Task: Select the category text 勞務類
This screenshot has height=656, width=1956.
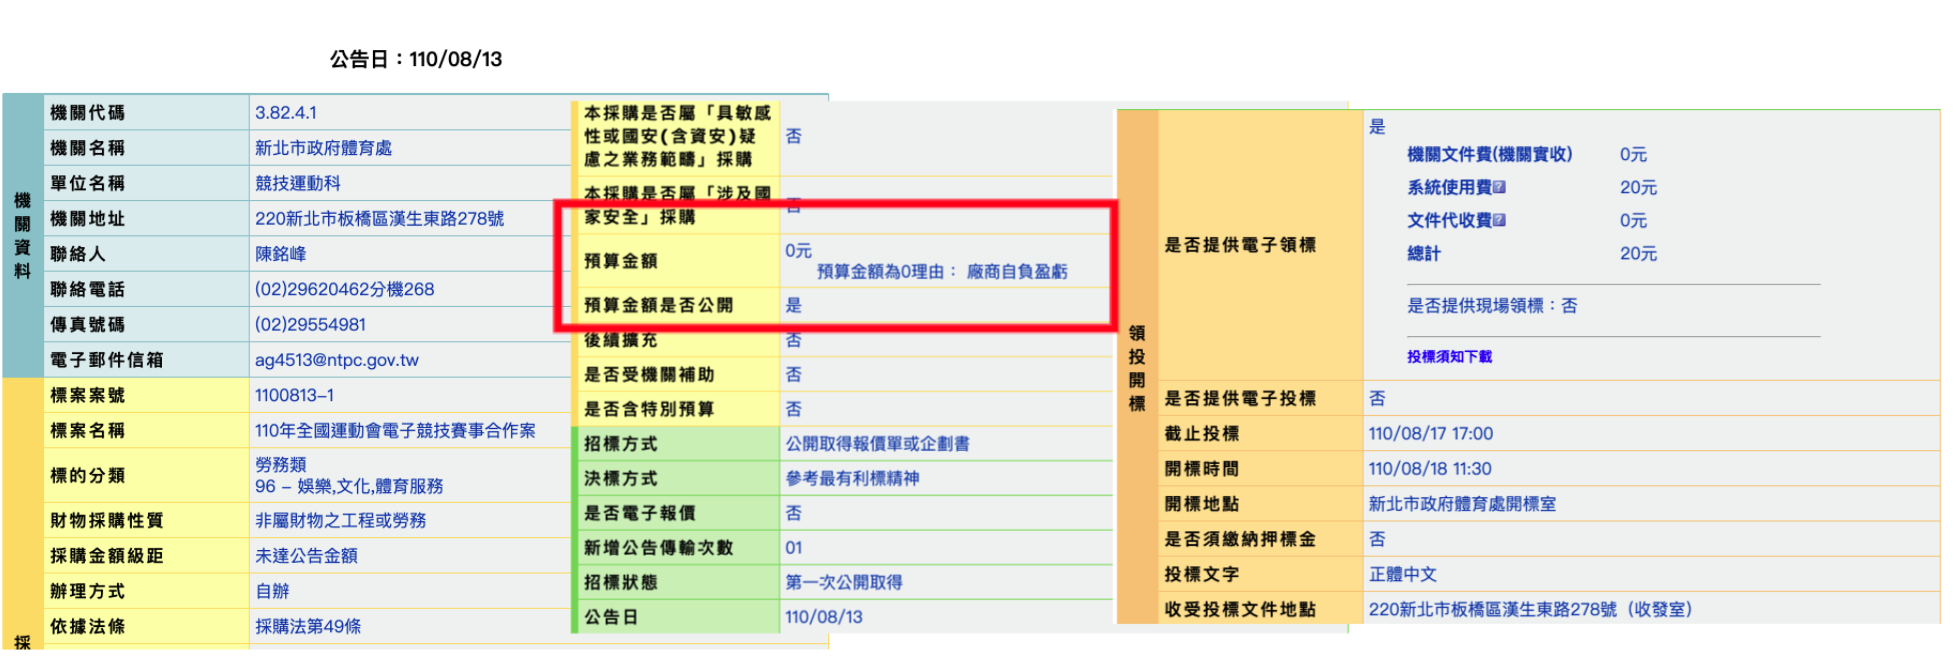Action: pos(281,465)
